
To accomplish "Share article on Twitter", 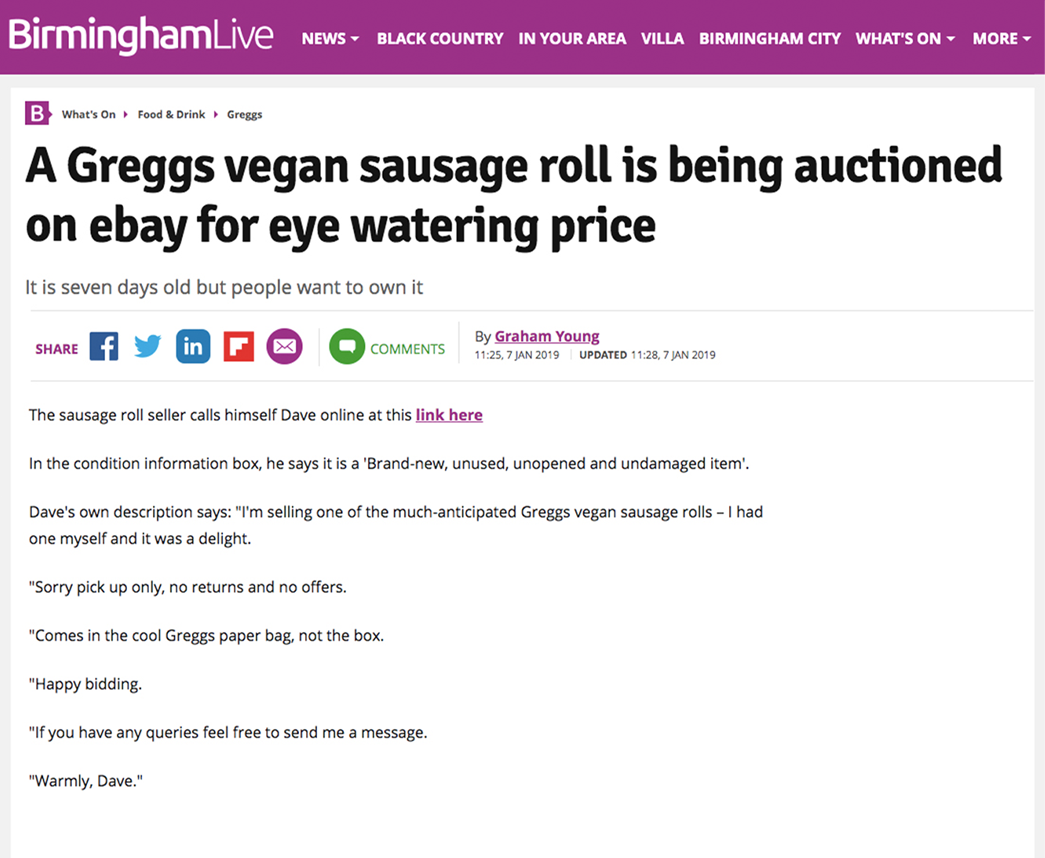I will (x=148, y=347).
